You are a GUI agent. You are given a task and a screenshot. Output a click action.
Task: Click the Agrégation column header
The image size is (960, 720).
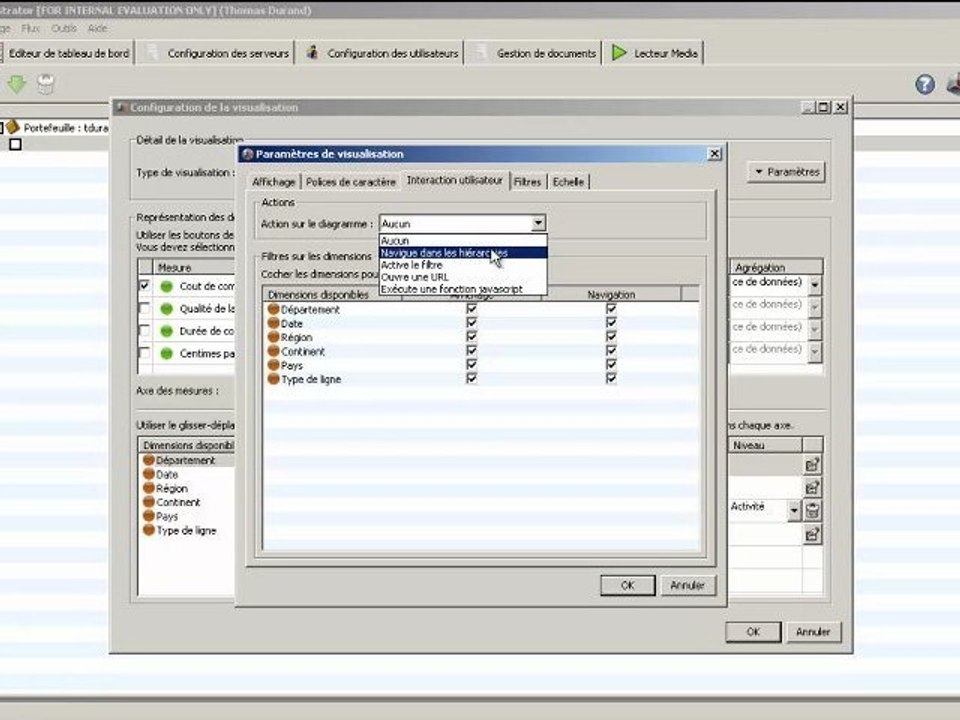pyautogui.click(x=776, y=268)
